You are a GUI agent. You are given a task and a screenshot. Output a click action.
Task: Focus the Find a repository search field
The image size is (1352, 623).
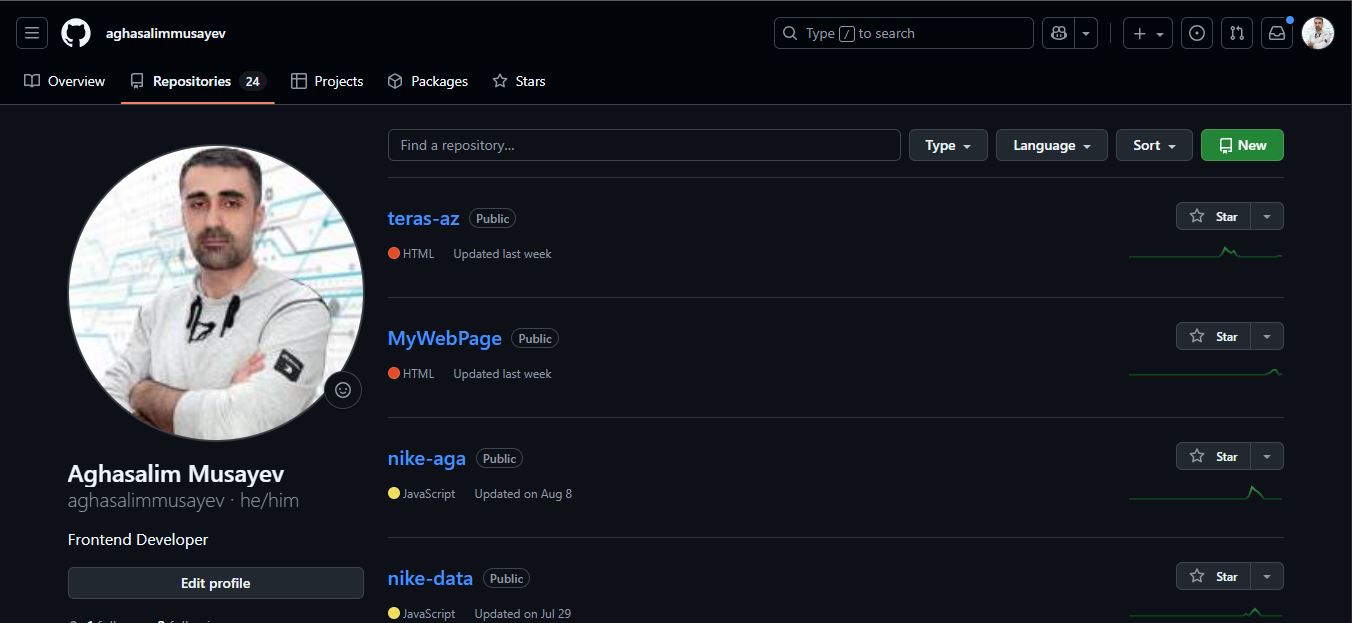[644, 145]
